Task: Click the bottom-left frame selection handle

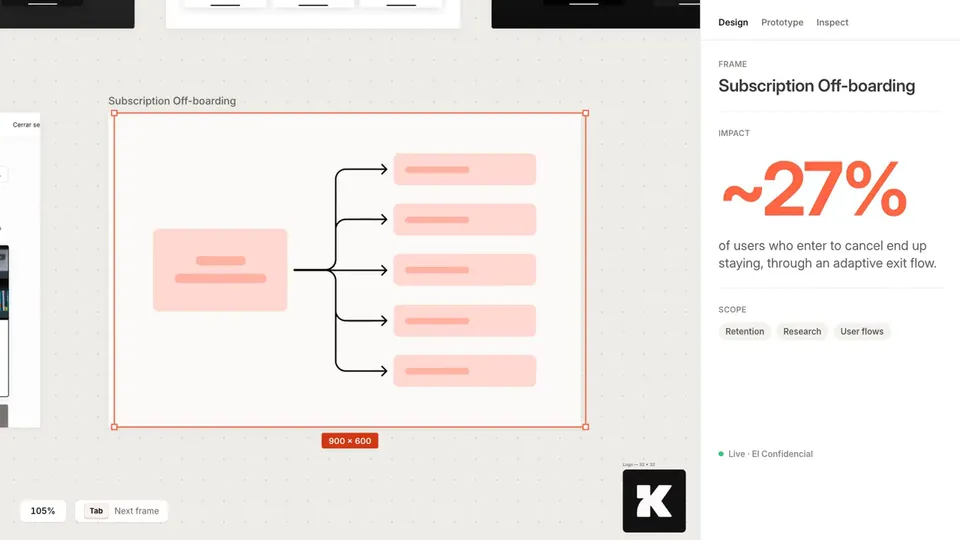Action: [114, 427]
